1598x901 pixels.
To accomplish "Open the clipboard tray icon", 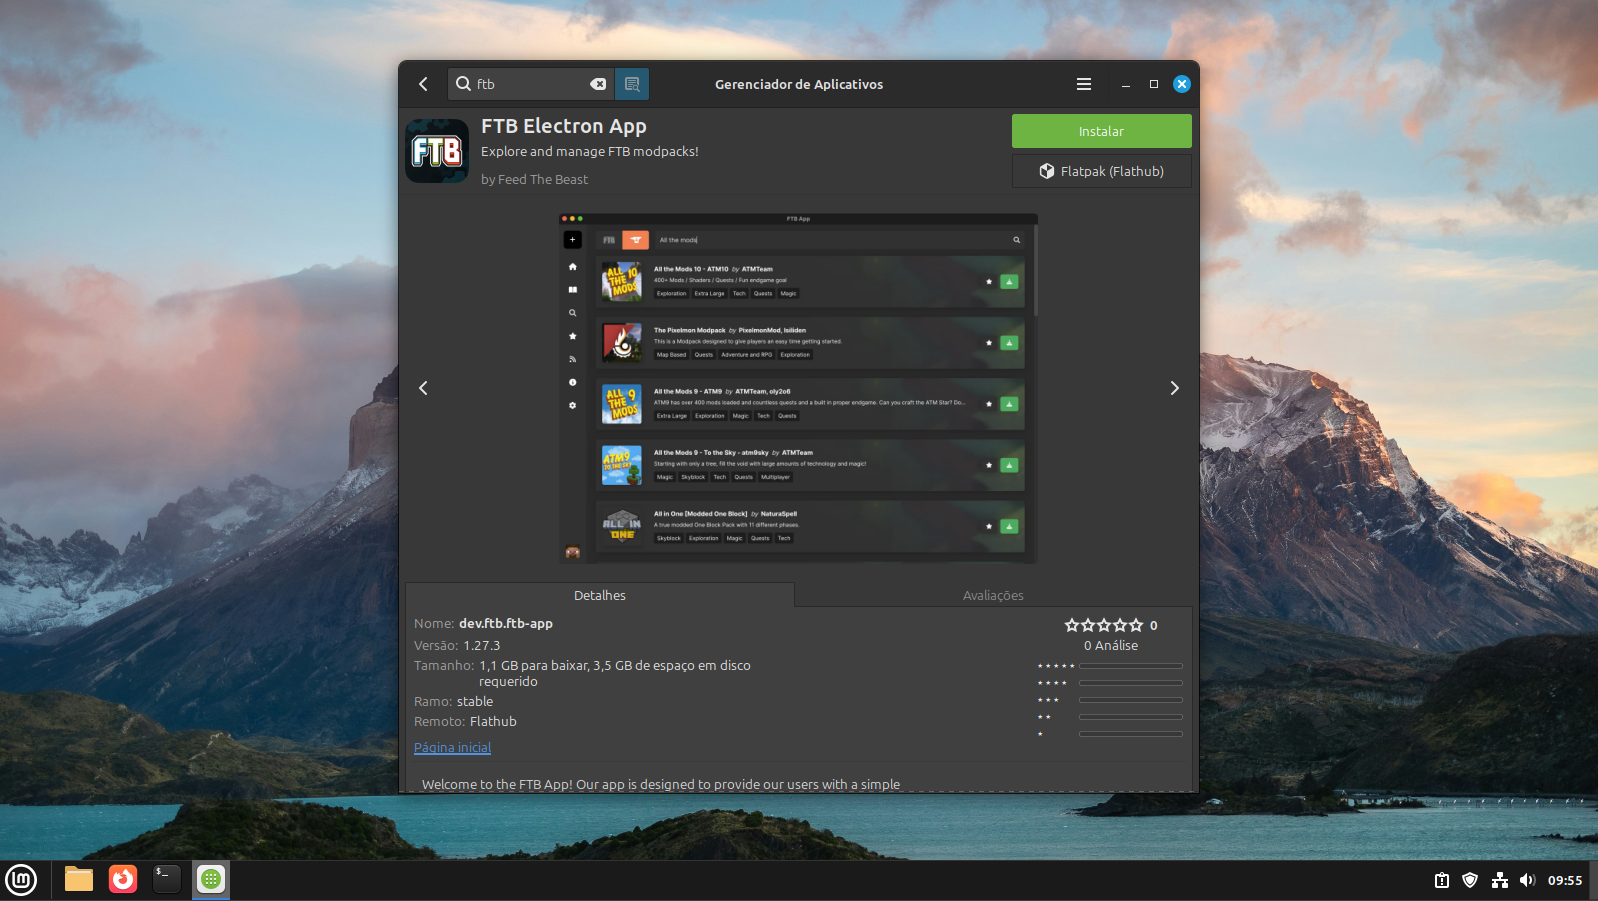I will point(1442,880).
